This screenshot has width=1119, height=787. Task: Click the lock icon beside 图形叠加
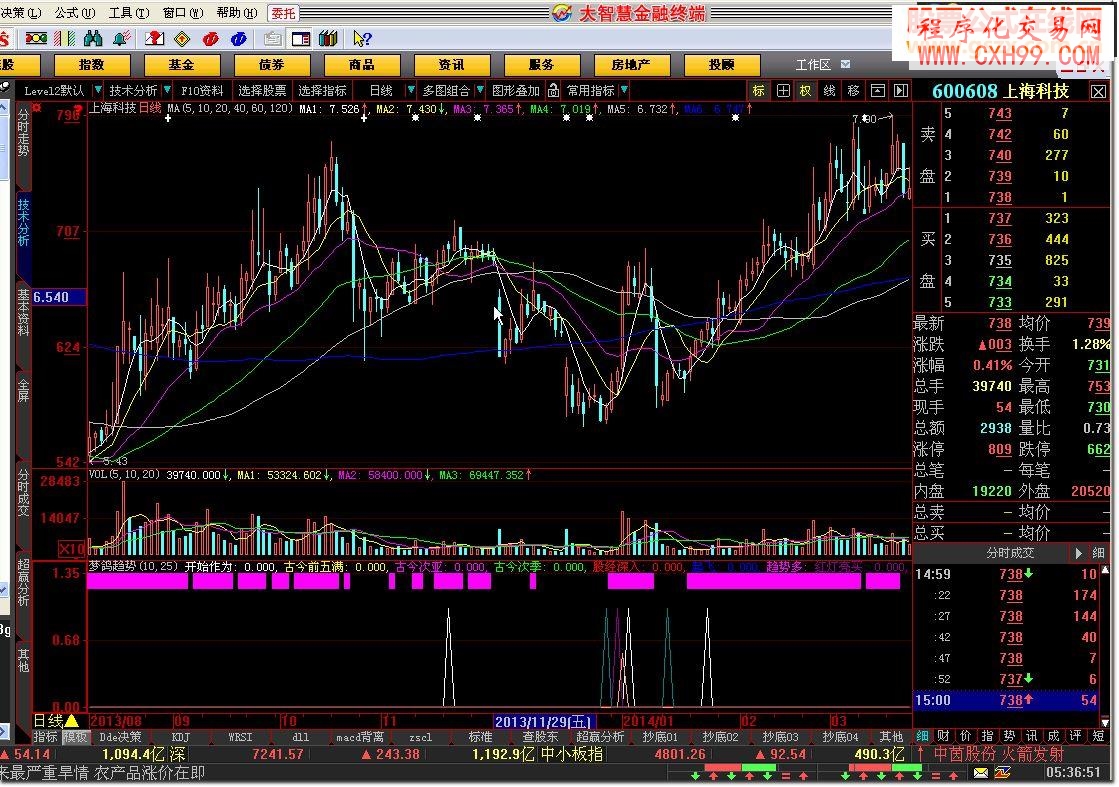pyautogui.click(x=553, y=90)
